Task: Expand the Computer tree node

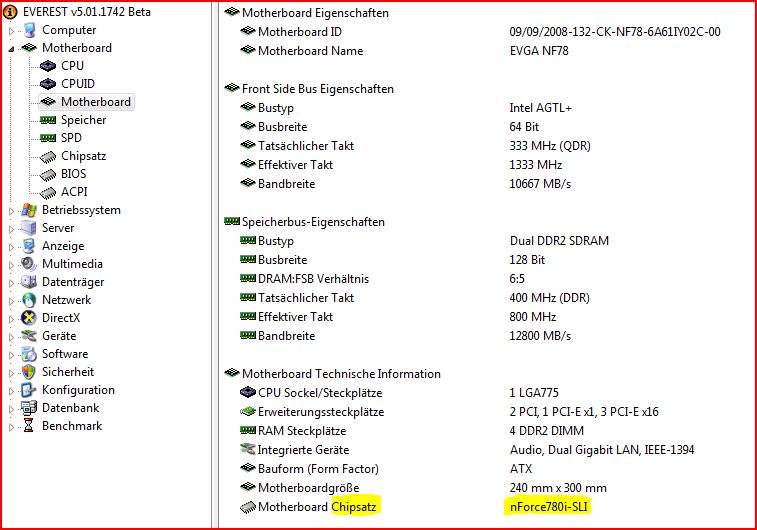Action: point(12,31)
